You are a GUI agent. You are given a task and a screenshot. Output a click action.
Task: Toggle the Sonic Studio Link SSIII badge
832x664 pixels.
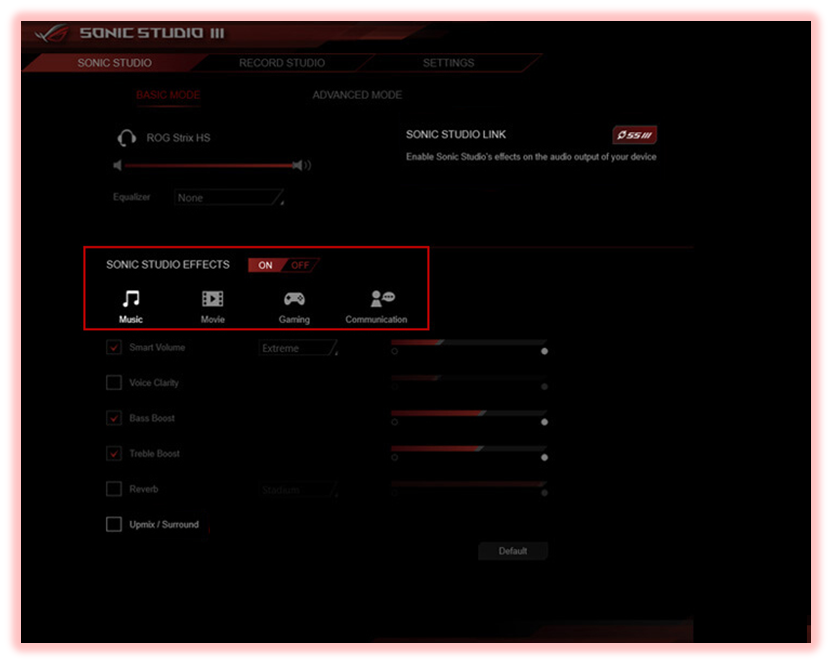(635, 135)
